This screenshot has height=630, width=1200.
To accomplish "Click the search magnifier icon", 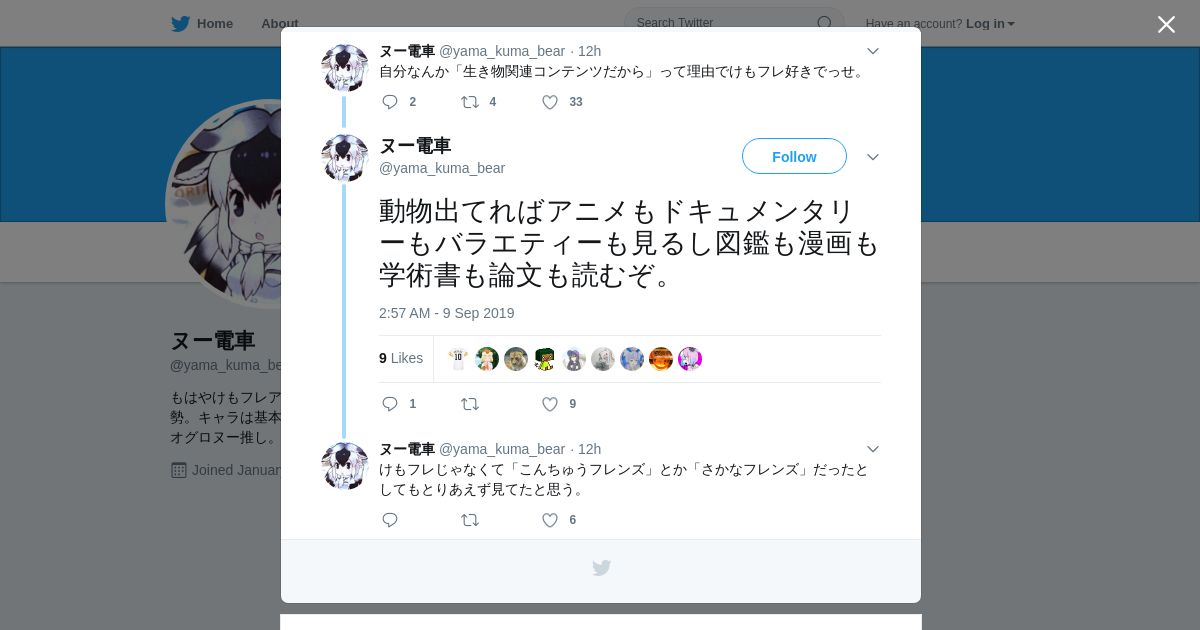I will [824, 23].
